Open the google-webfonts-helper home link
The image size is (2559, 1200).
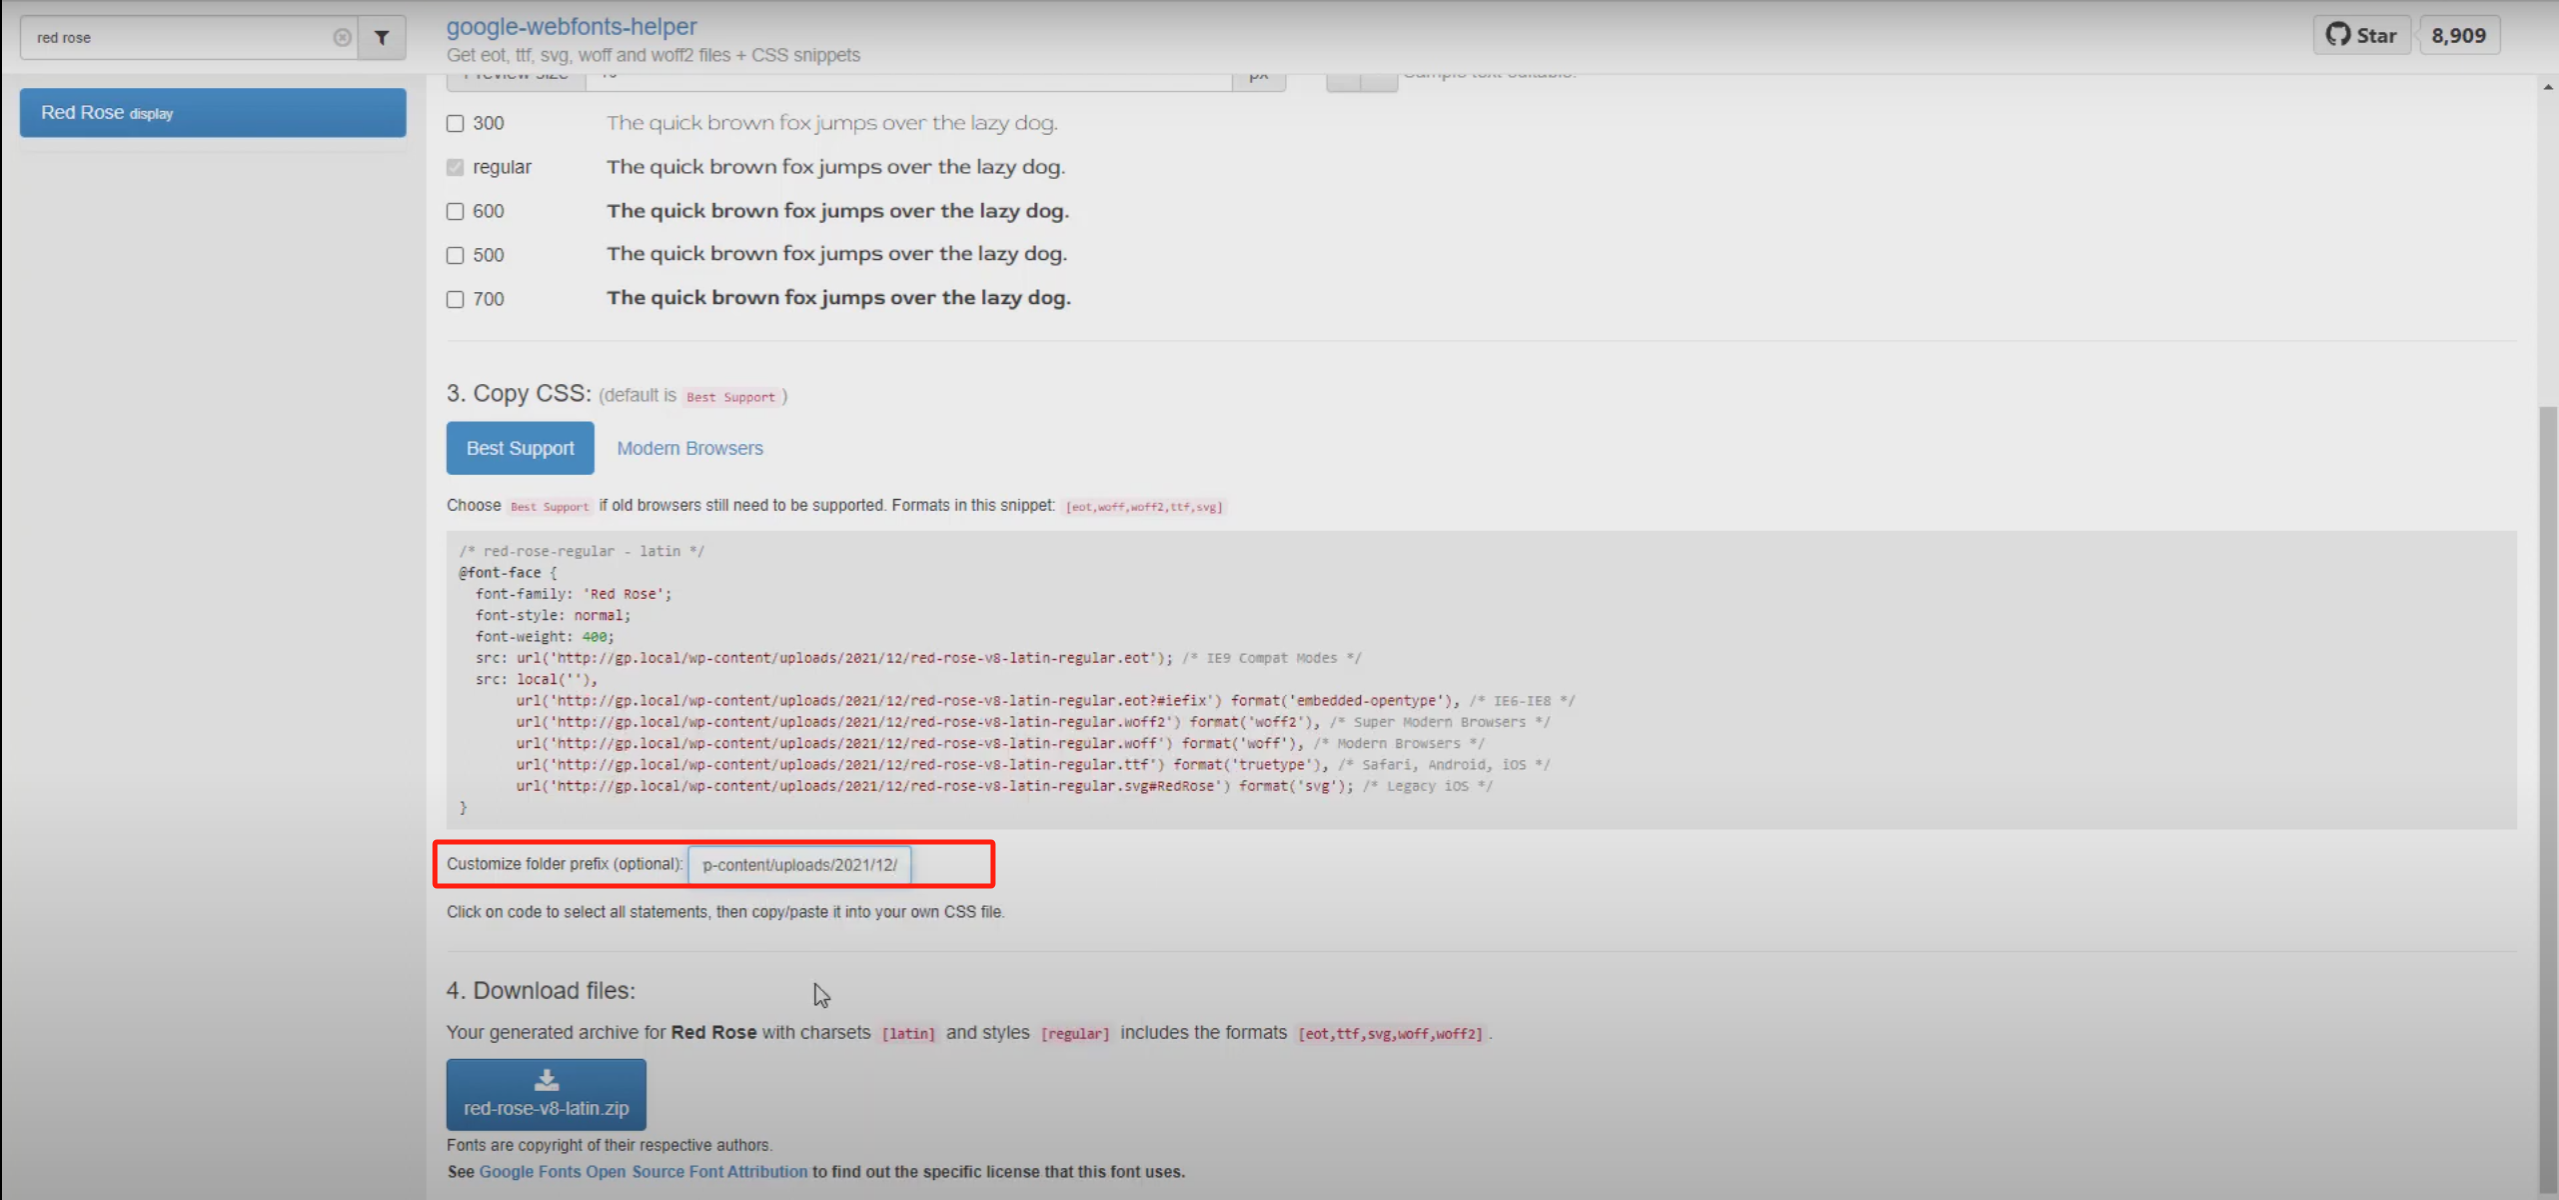572,26
